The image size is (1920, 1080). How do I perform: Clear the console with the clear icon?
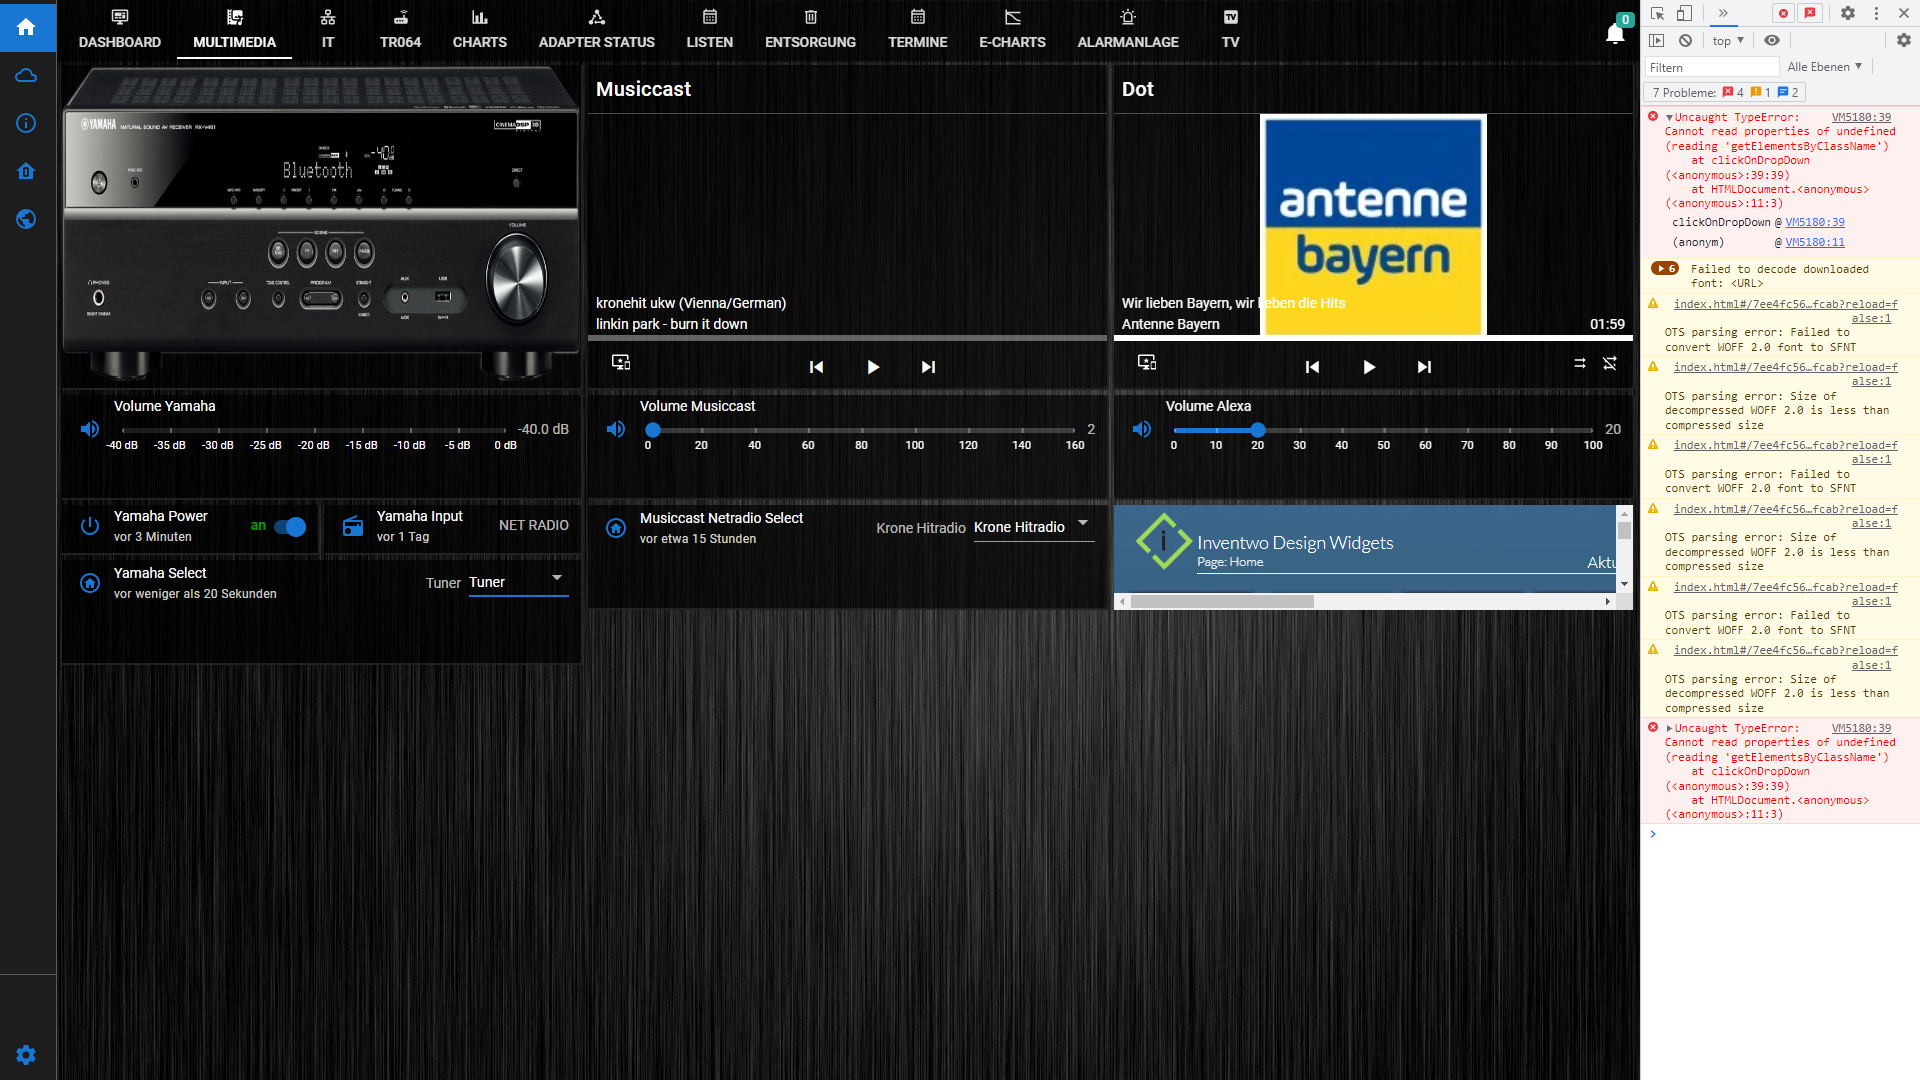pos(1686,41)
